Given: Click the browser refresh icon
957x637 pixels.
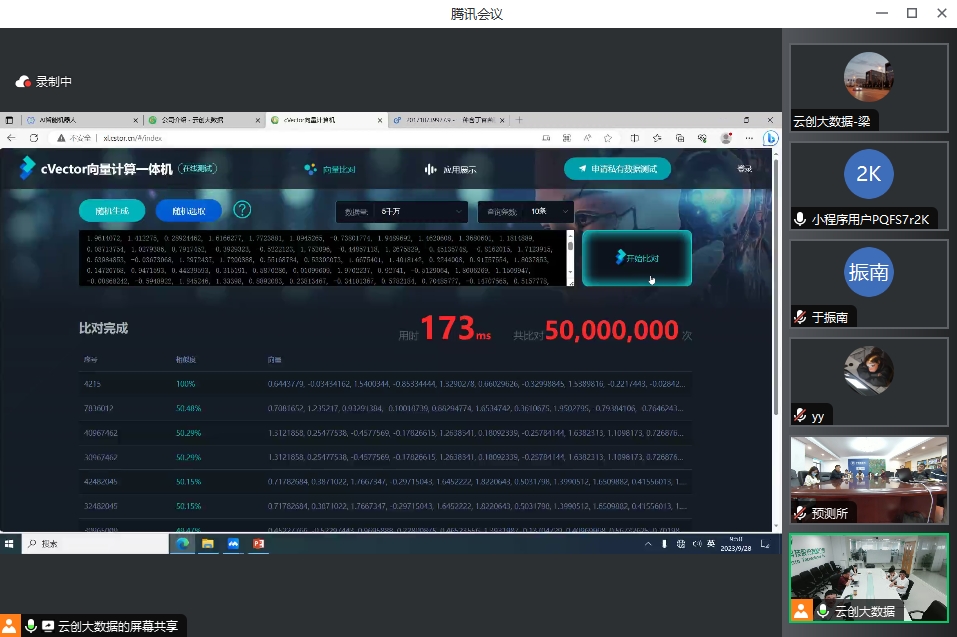Looking at the screenshot, I should coord(34,137).
